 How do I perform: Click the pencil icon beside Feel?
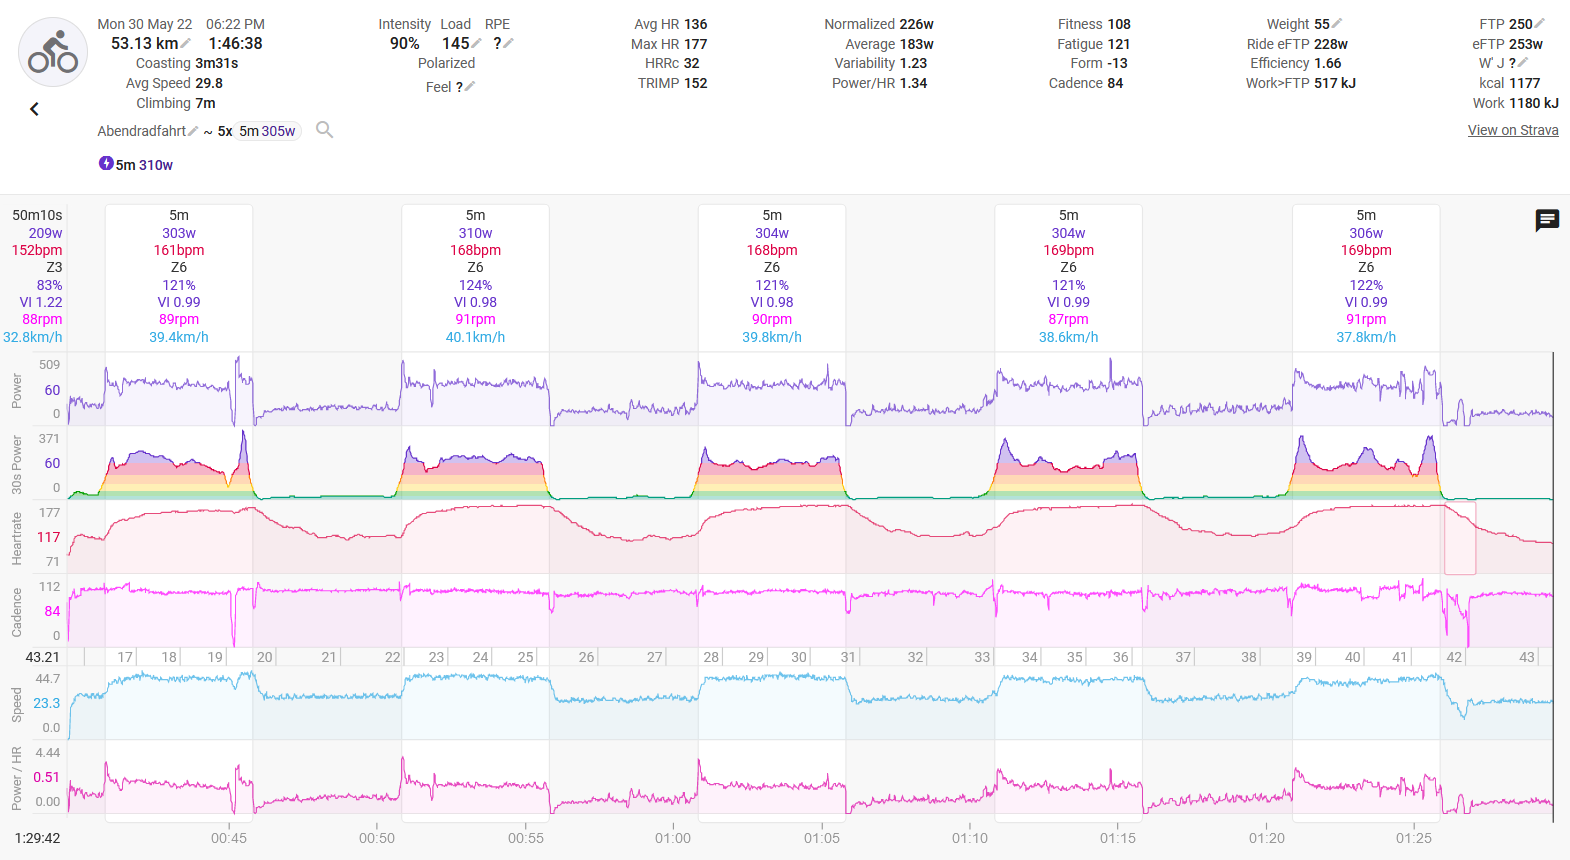(470, 87)
